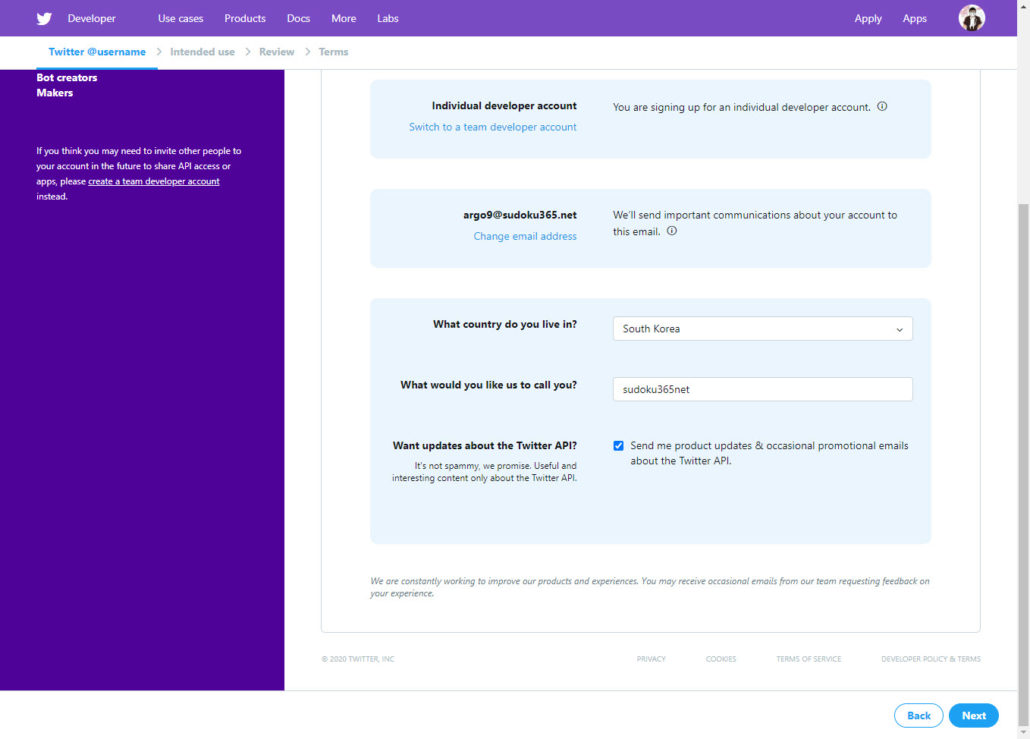Click 'Want updates about the Twitter API?' label
Screen dimensions: 1030x739
pyautogui.click(x=485, y=445)
